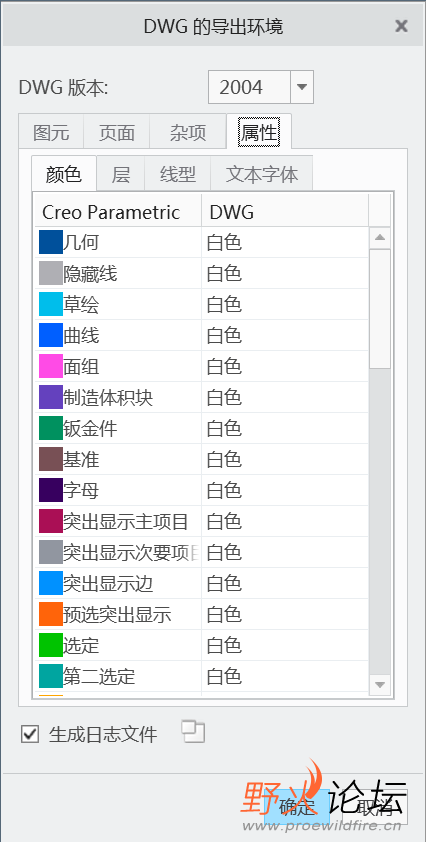This screenshot has height=842, width=426.
Task: Select the magenta 面组 color swatch
Action: pos(51,366)
